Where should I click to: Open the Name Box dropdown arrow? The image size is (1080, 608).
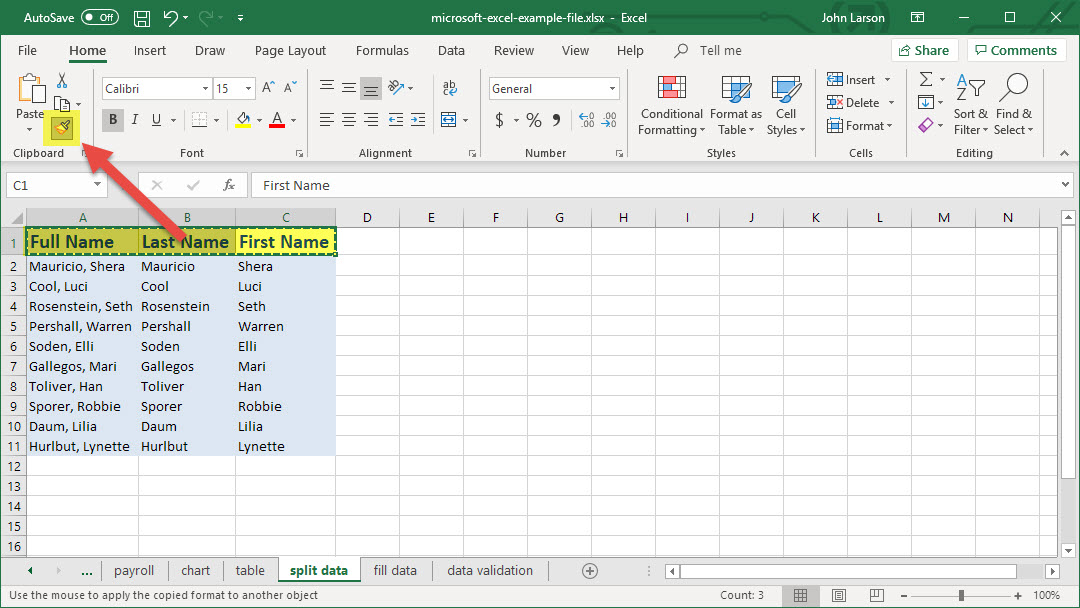pyautogui.click(x=97, y=185)
